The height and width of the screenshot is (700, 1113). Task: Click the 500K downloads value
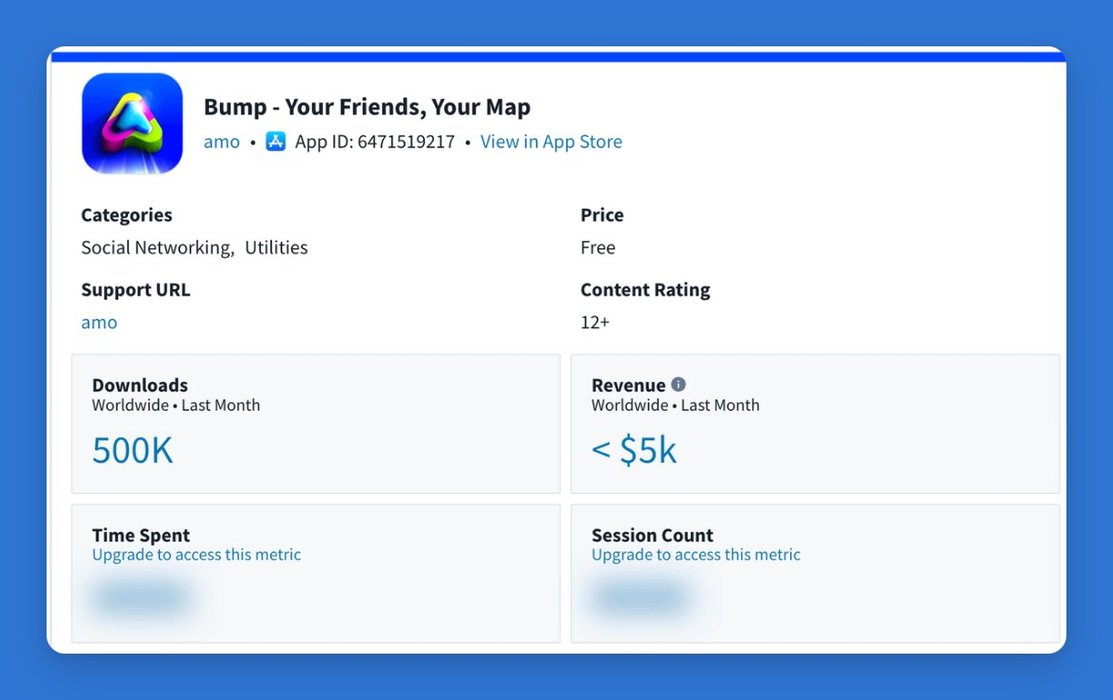(x=132, y=450)
